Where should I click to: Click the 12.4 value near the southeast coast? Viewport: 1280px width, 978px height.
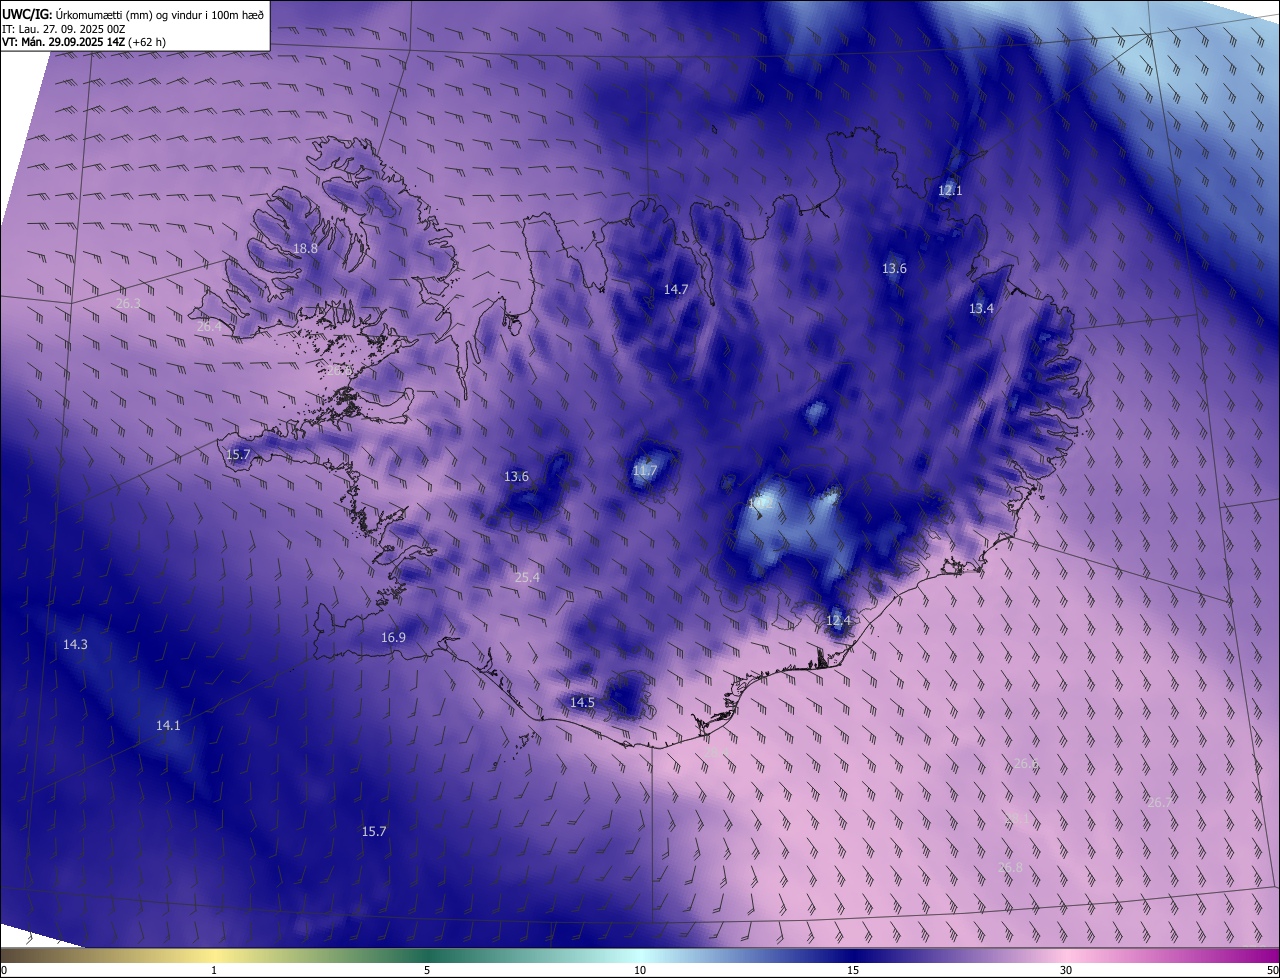pos(838,620)
